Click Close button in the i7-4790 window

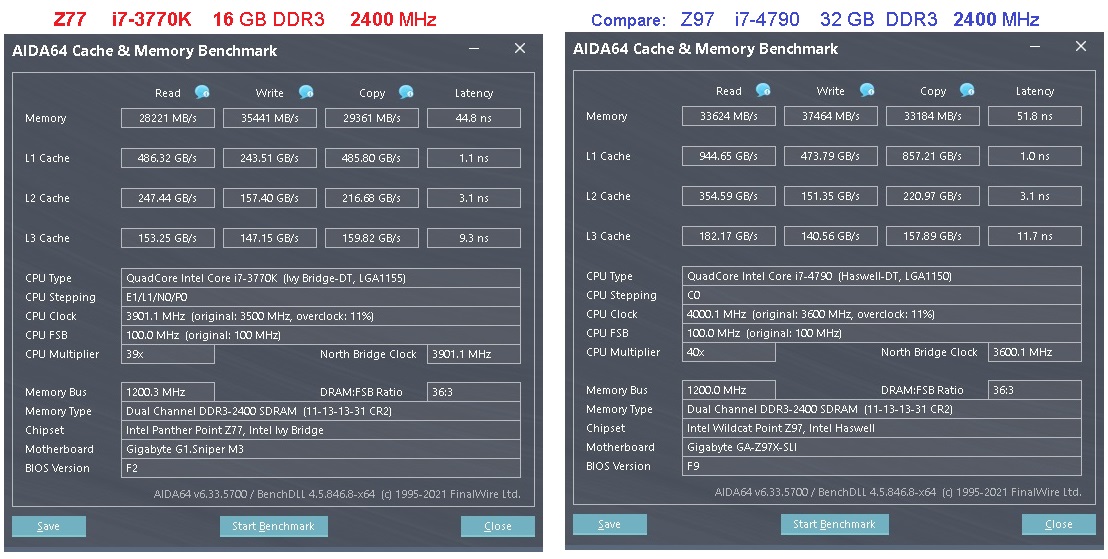point(1059,524)
